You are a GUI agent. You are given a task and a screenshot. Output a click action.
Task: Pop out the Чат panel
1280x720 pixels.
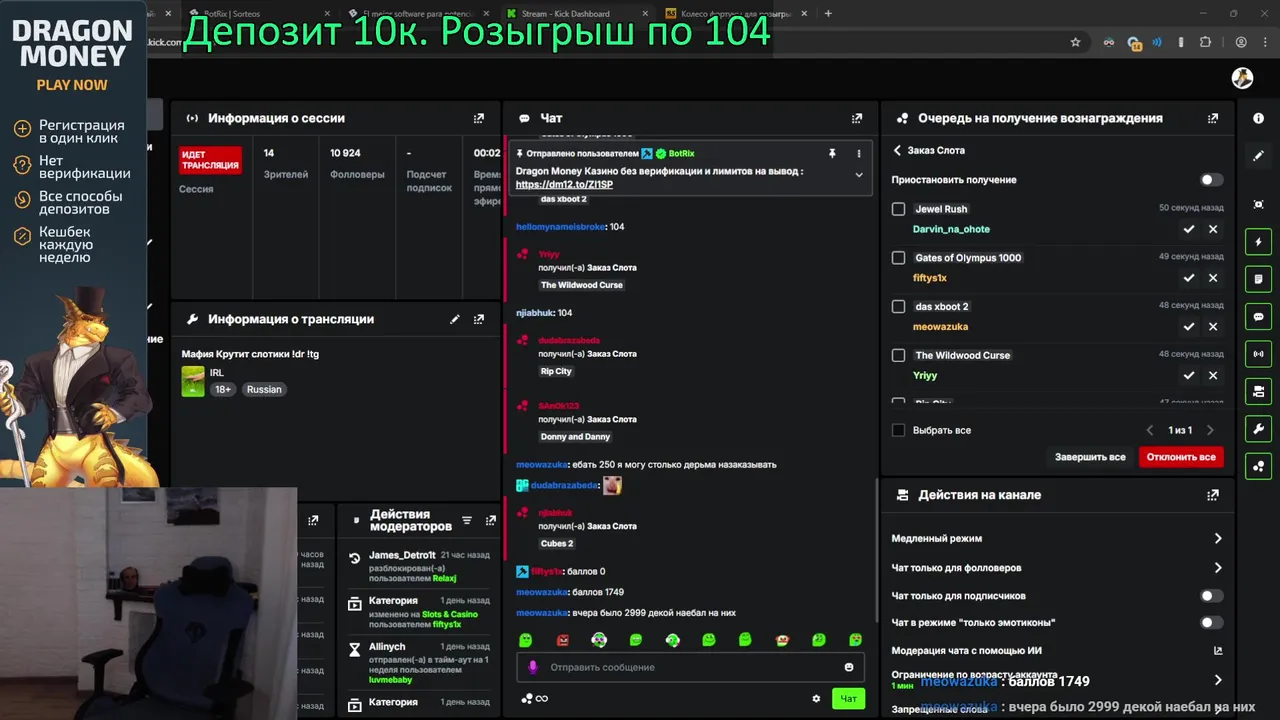857,118
